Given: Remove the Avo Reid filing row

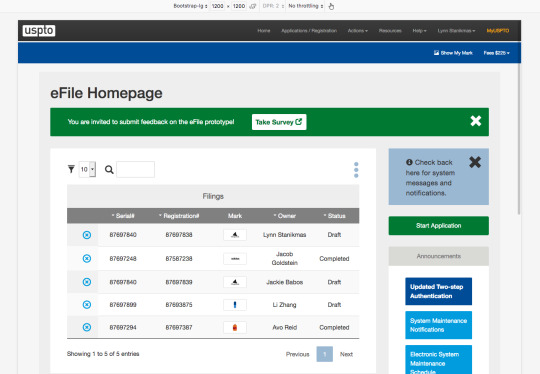Looking at the screenshot, I should [x=87, y=327].
